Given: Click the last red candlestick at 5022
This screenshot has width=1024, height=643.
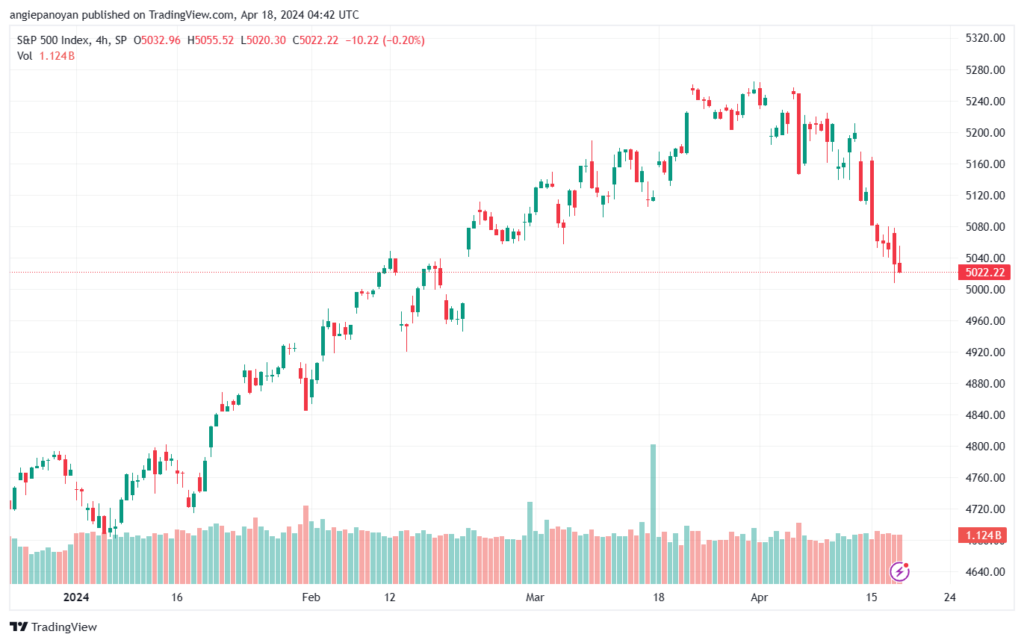Looking at the screenshot, I should 900,267.
